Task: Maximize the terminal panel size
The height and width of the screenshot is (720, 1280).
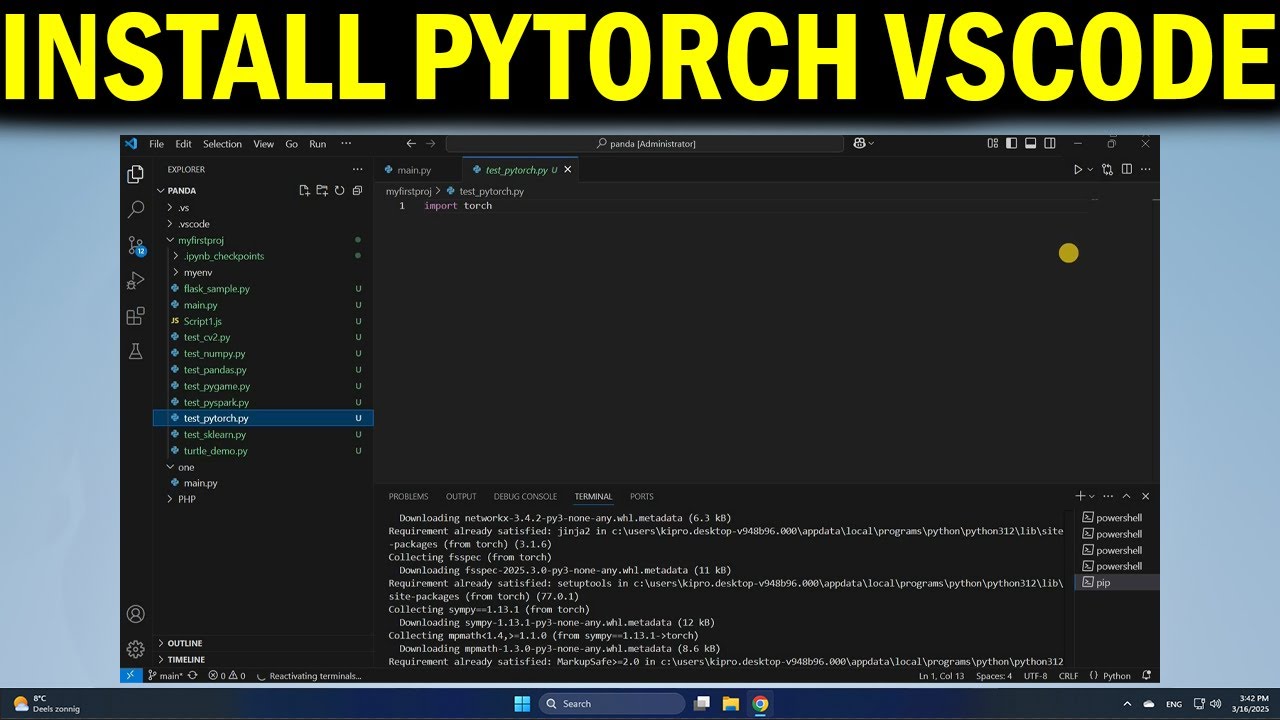Action: click(x=1127, y=496)
